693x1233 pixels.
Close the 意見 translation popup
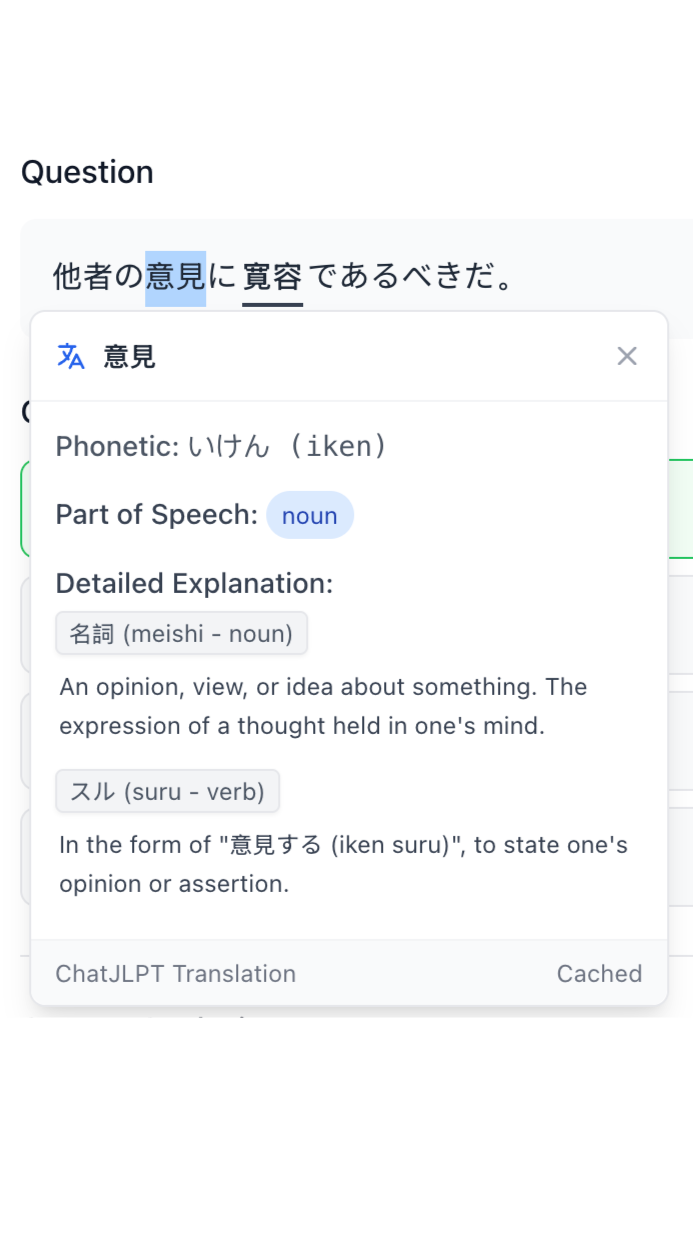coord(627,355)
